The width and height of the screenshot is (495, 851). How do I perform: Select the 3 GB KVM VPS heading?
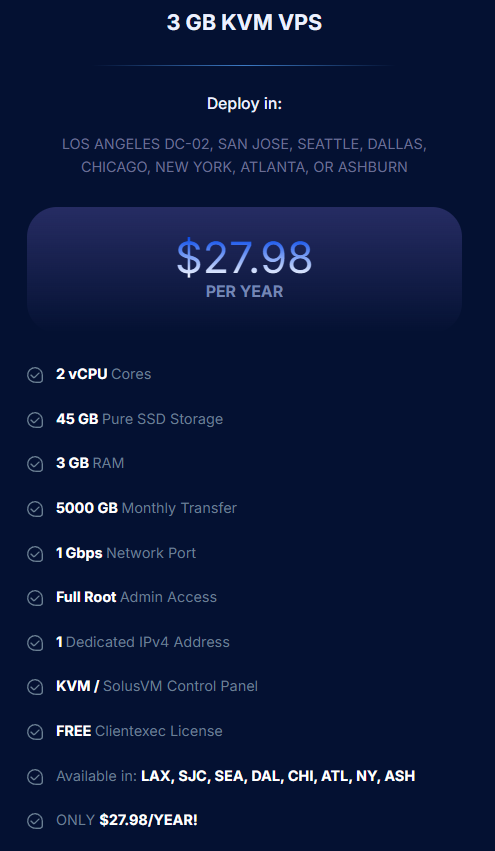pyautogui.click(x=244, y=23)
